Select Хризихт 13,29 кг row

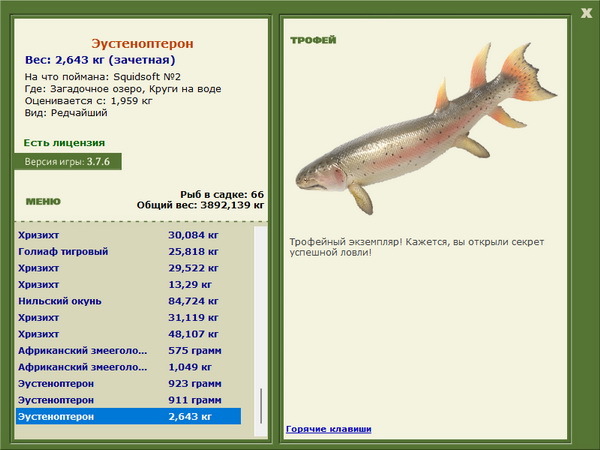coord(129,284)
